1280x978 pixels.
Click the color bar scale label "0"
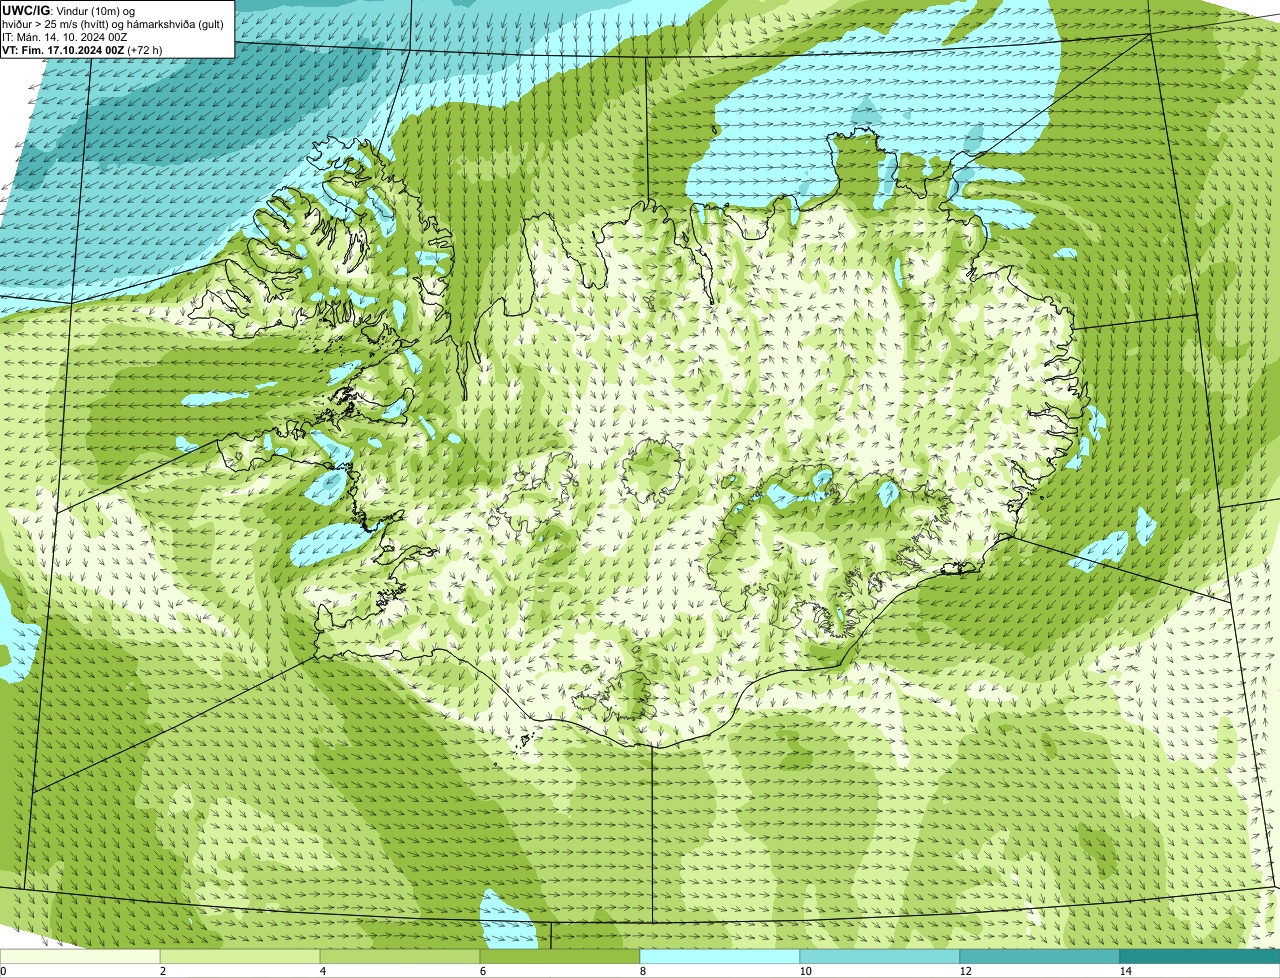[x=3, y=971]
